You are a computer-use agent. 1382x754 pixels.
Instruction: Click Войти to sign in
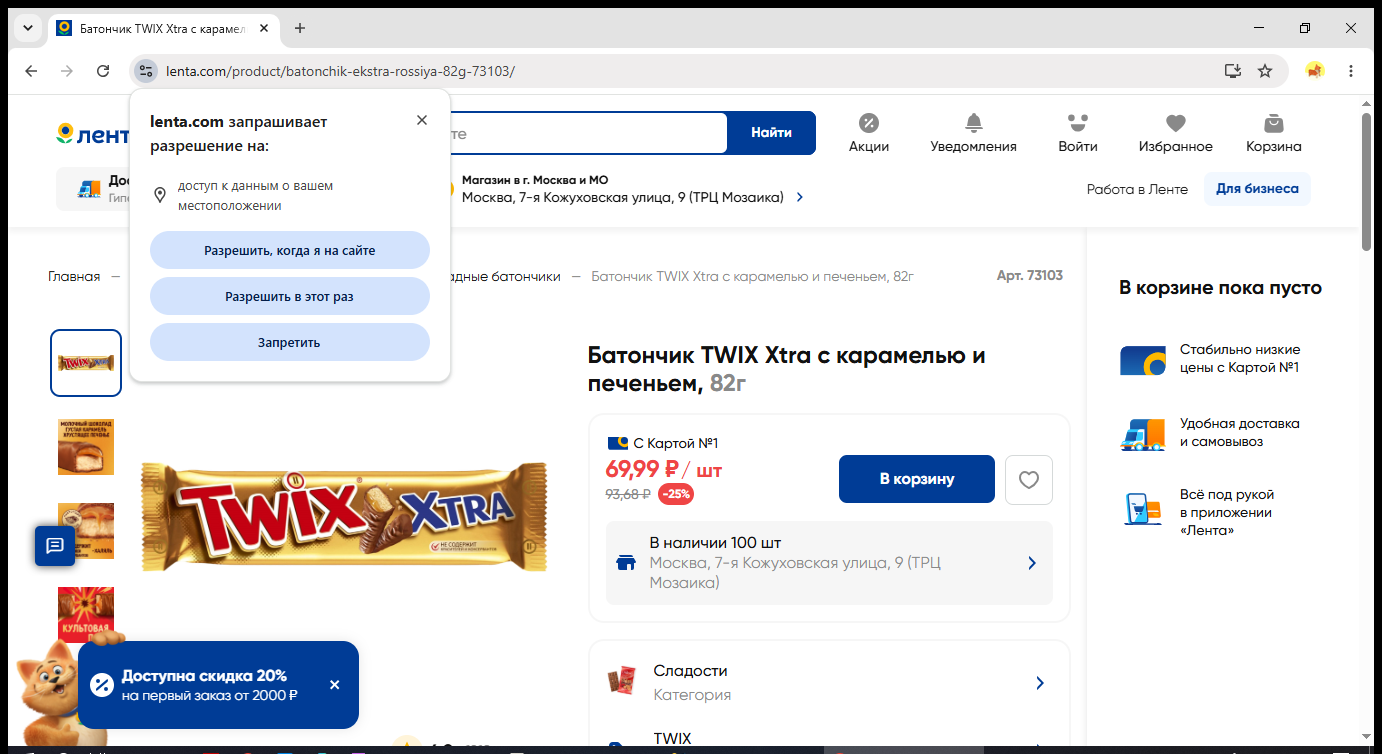(x=1078, y=133)
